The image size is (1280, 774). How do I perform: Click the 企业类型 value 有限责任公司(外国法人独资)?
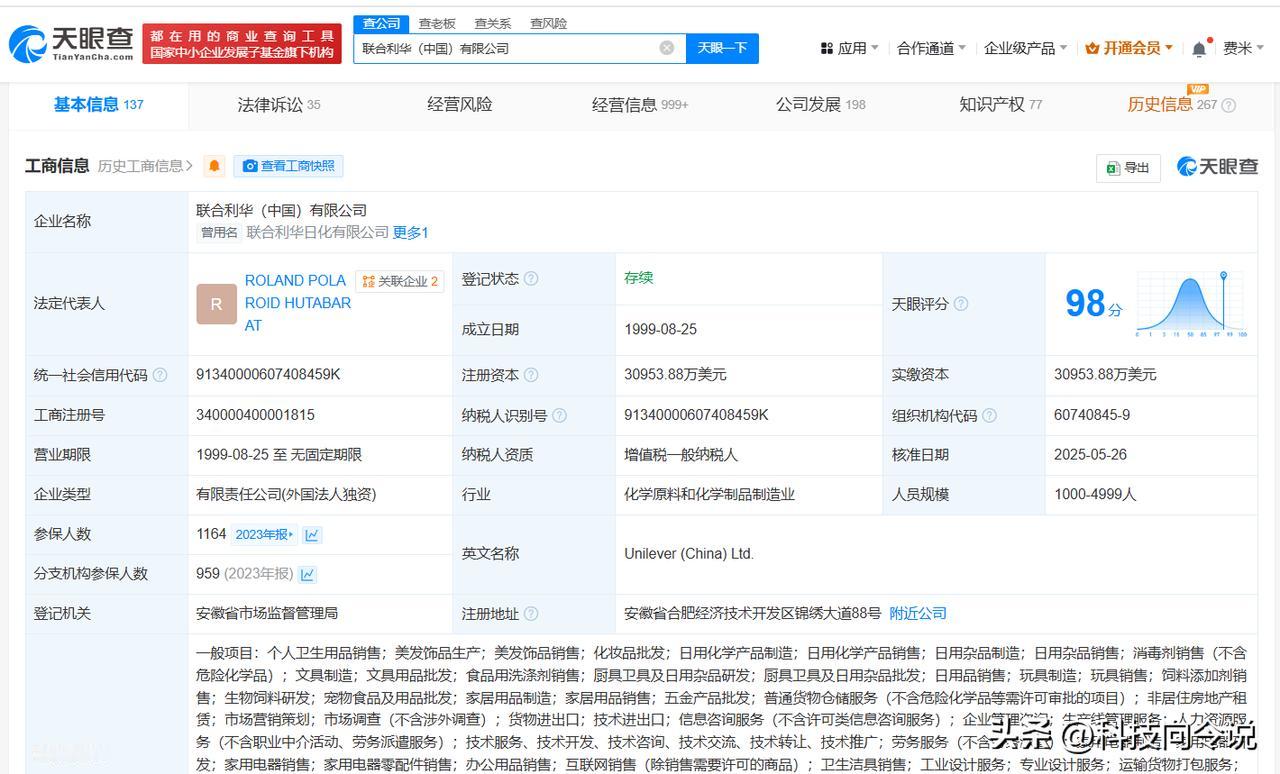286,495
